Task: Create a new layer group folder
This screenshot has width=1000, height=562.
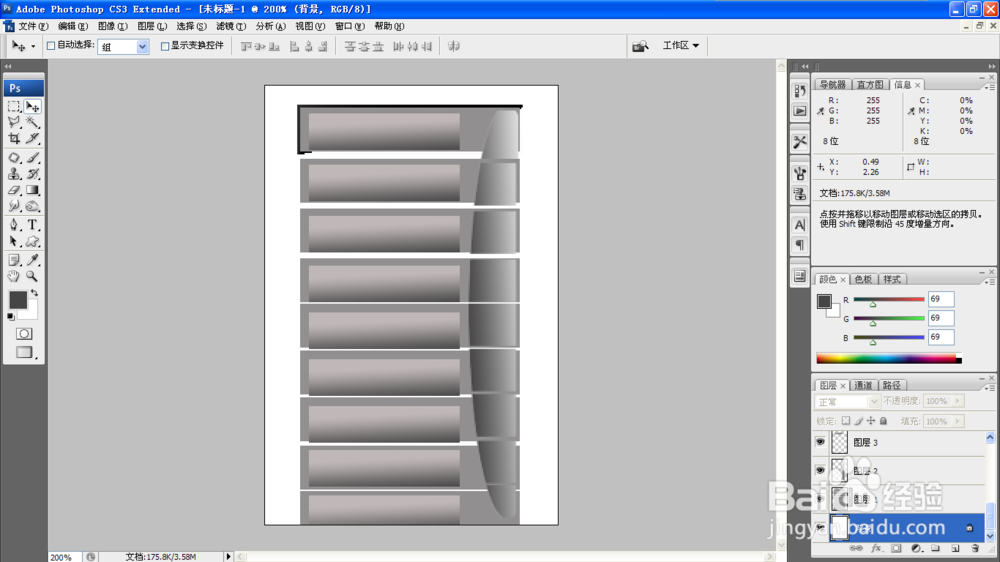Action: coord(936,549)
